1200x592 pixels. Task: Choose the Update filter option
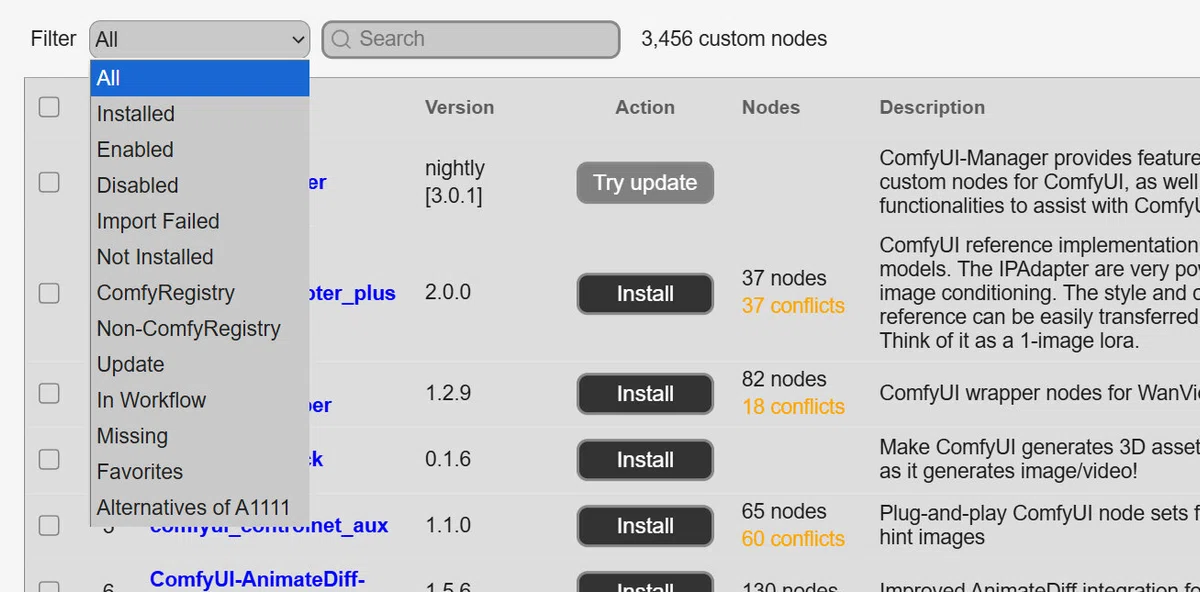point(200,365)
